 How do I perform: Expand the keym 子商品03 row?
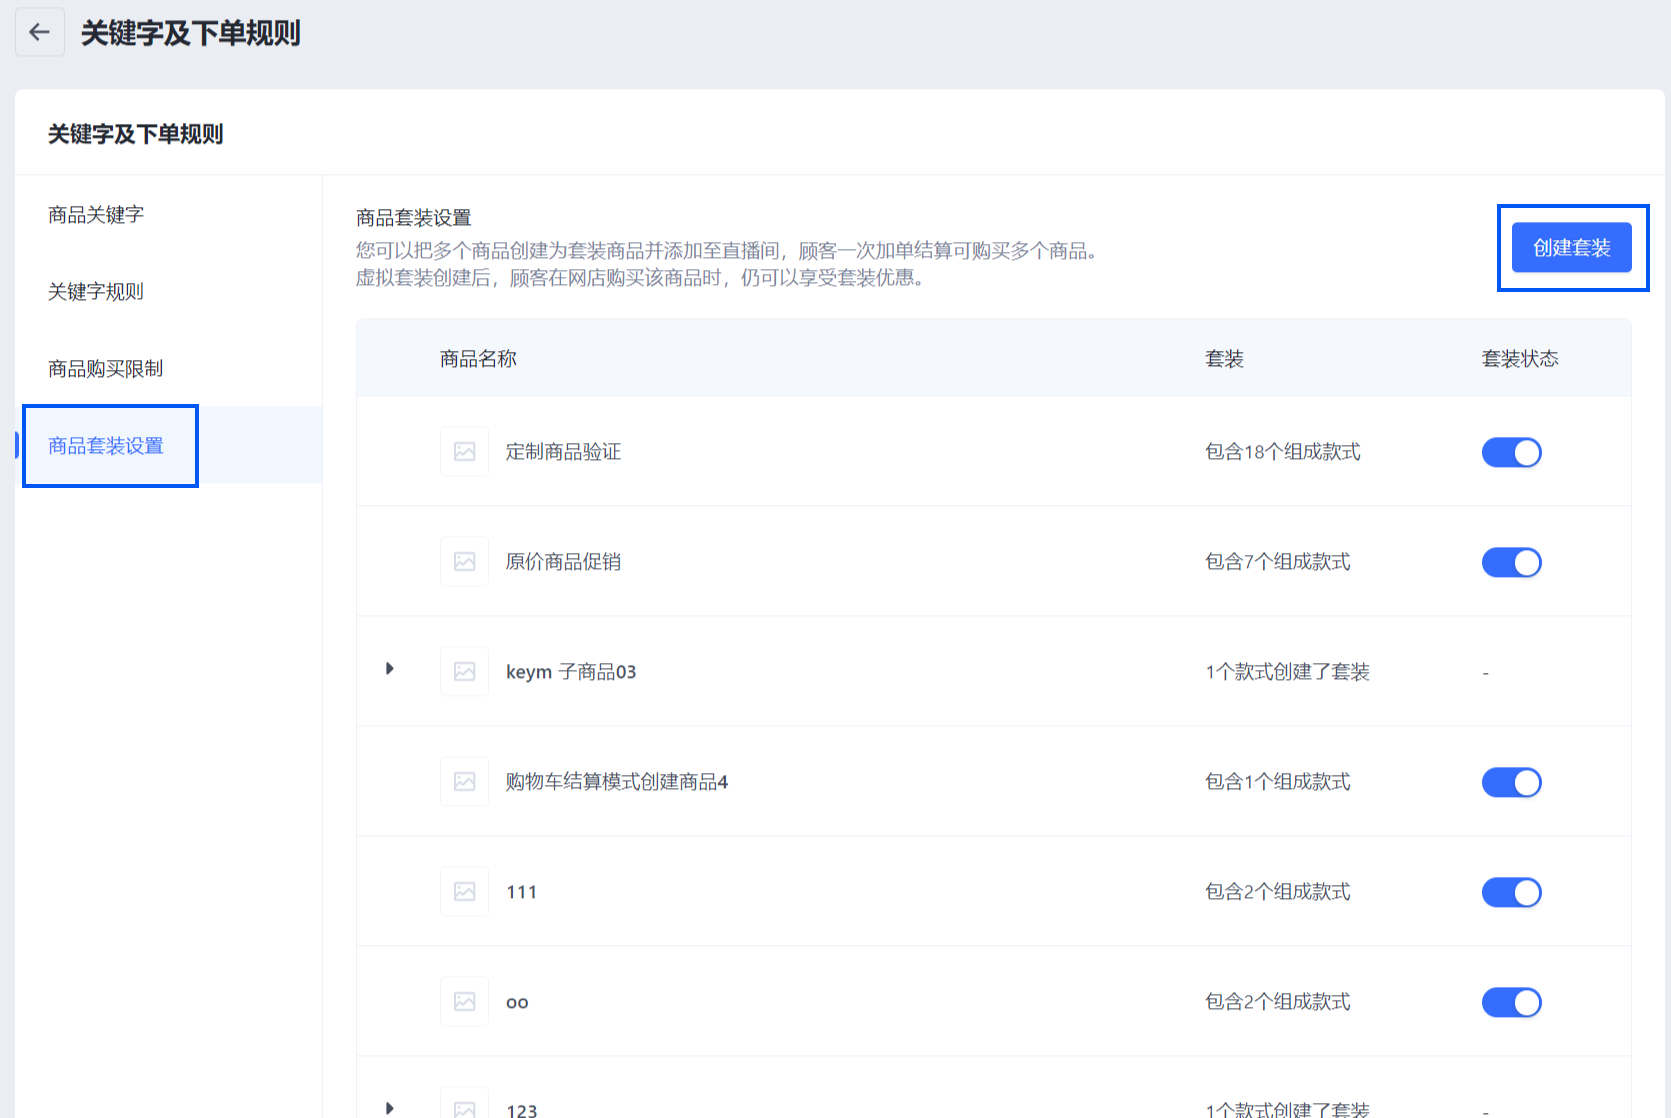[390, 669]
